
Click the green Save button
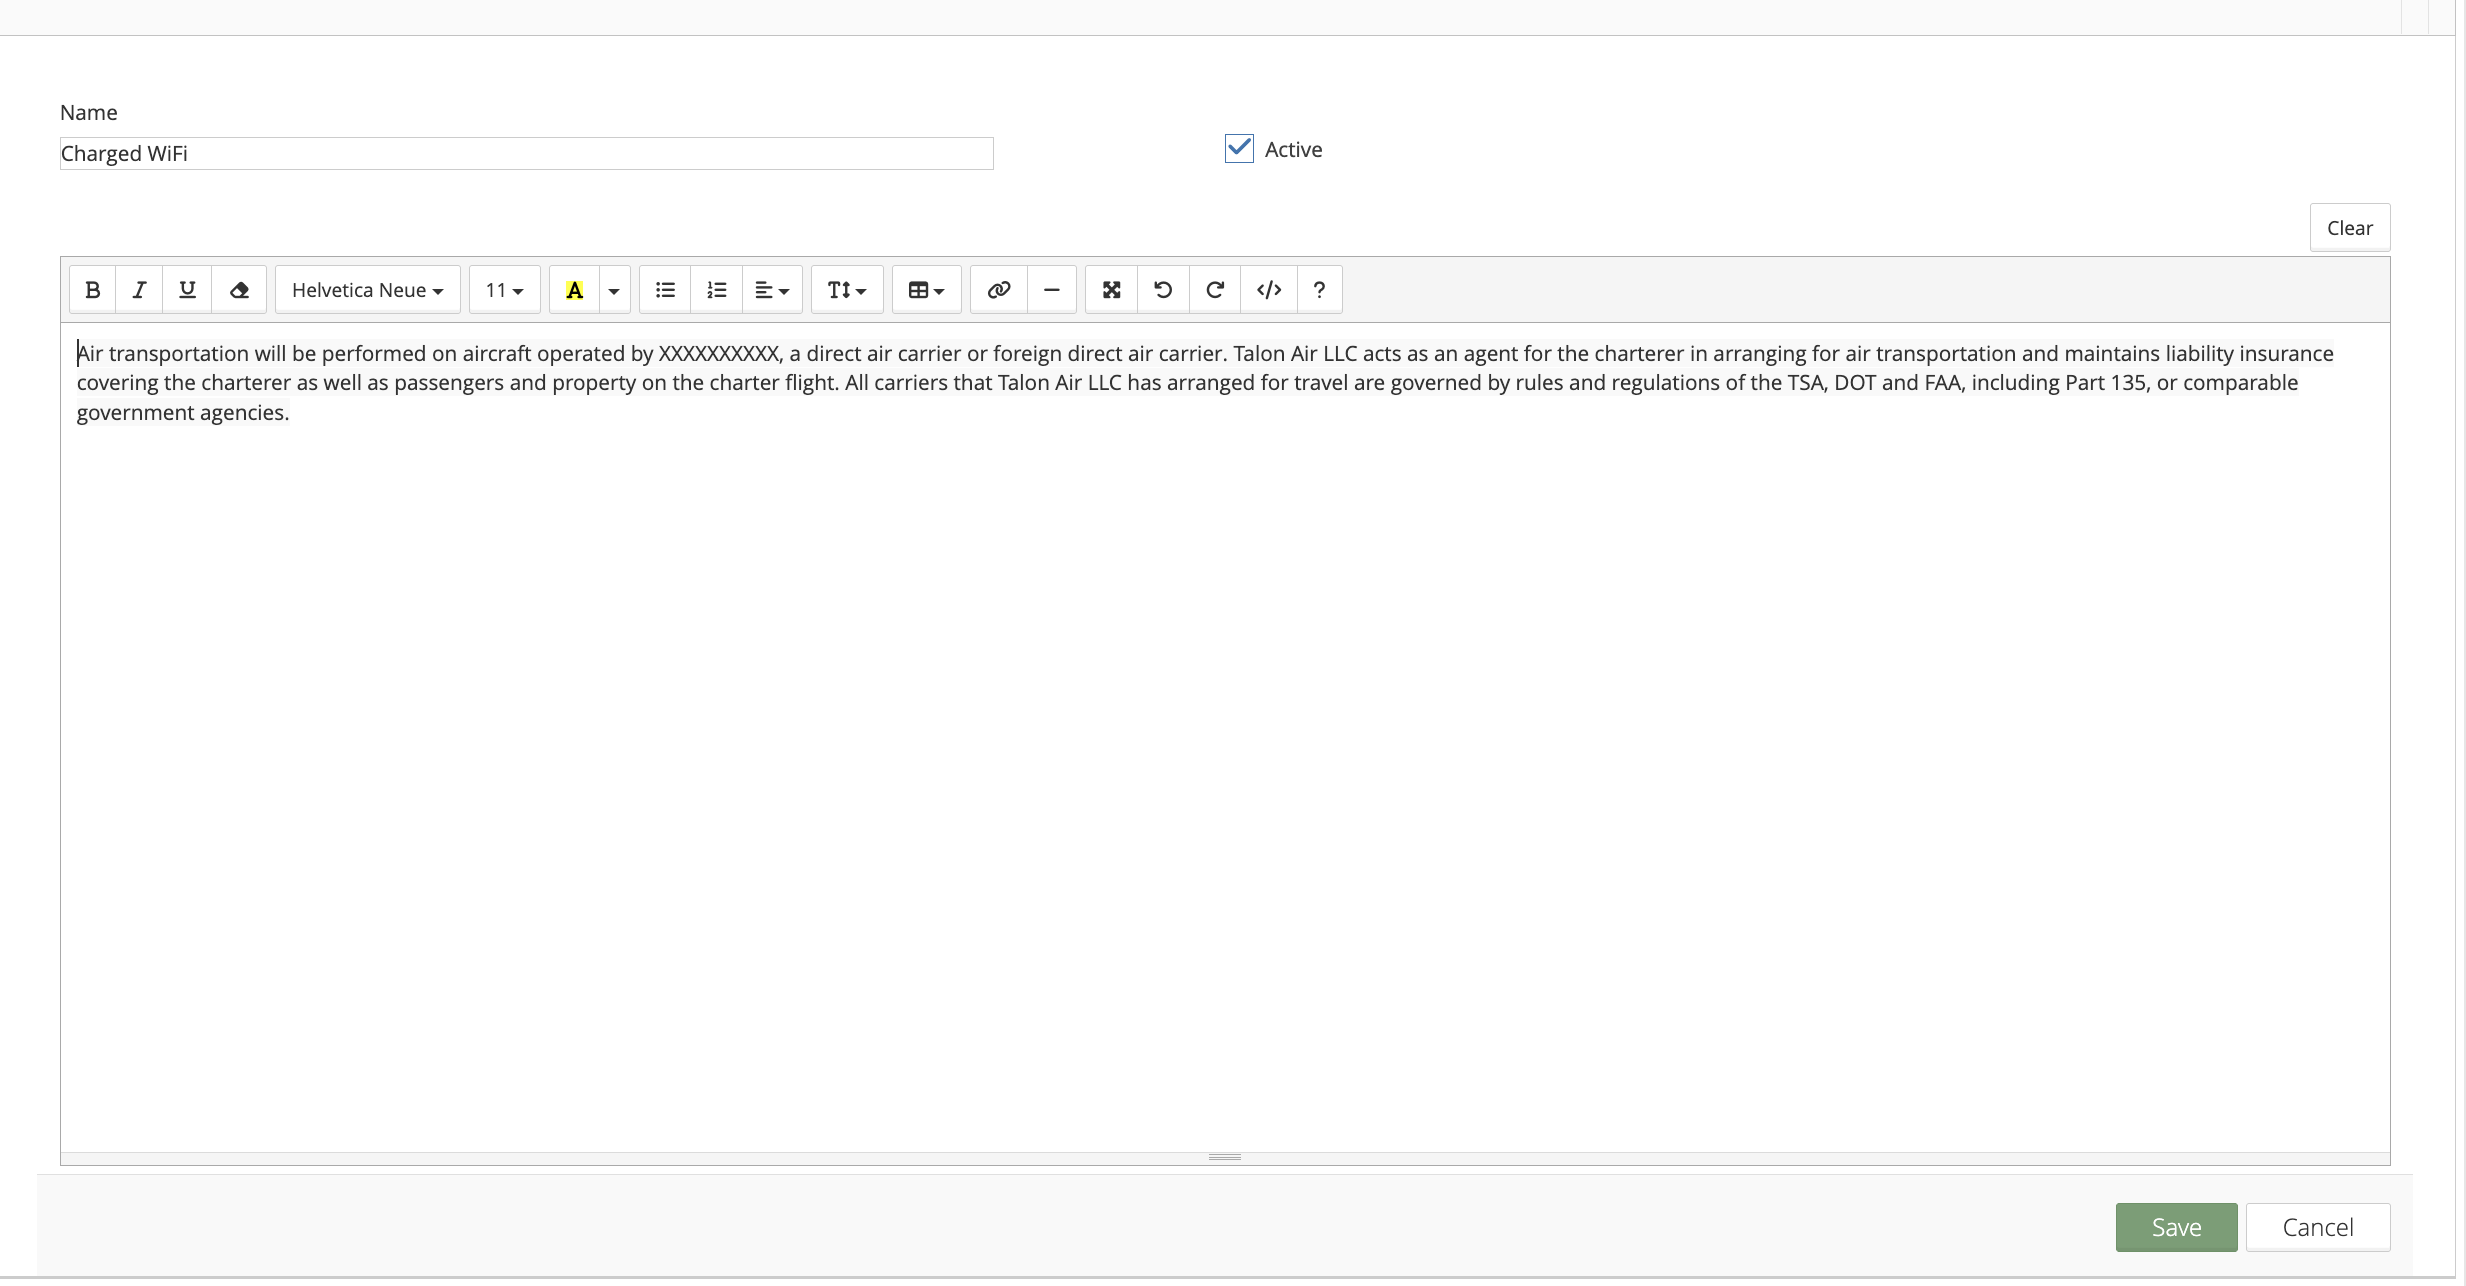pos(2176,1227)
